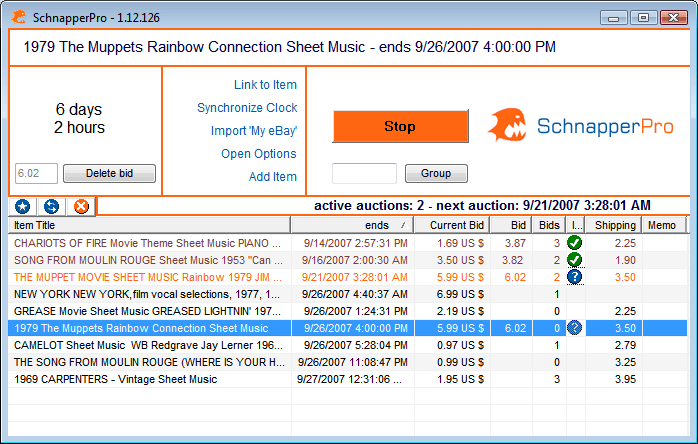
Task: Click current bid 2.19 US $
Action: tap(460, 311)
